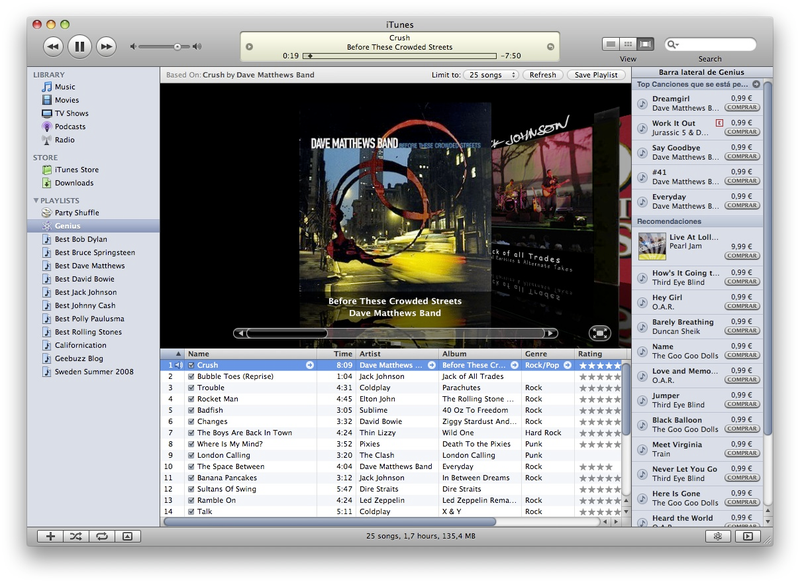The height and width of the screenshot is (583, 800).
Task: Show or hide the artwork viewer
Action: coord(128,536)
